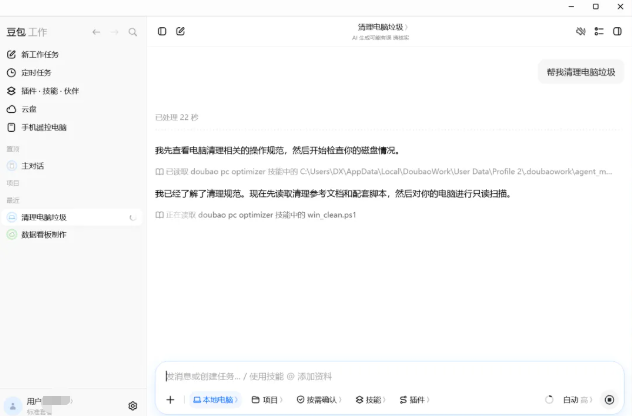The width and height of the screenshot is (632, 416).
Task: Start a new chat with the compose icon
Action: pyautogui.click(x=180, y=31)
